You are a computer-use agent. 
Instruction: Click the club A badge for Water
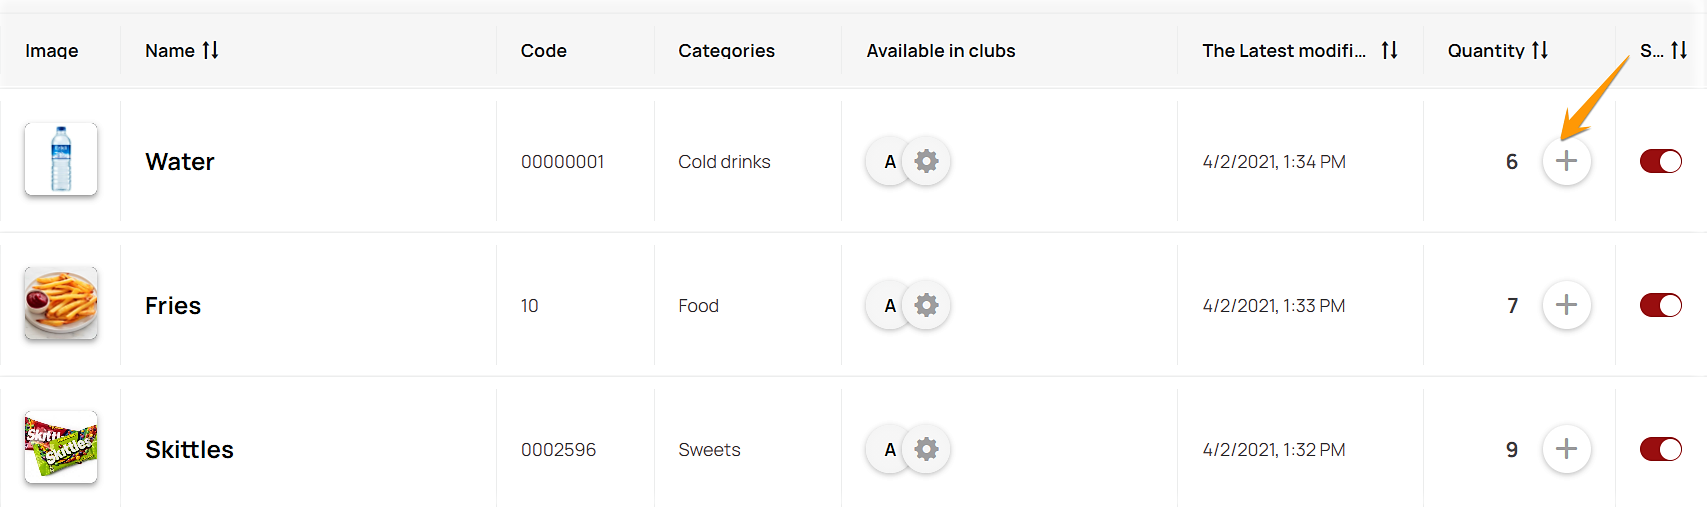tap(889, 162)
